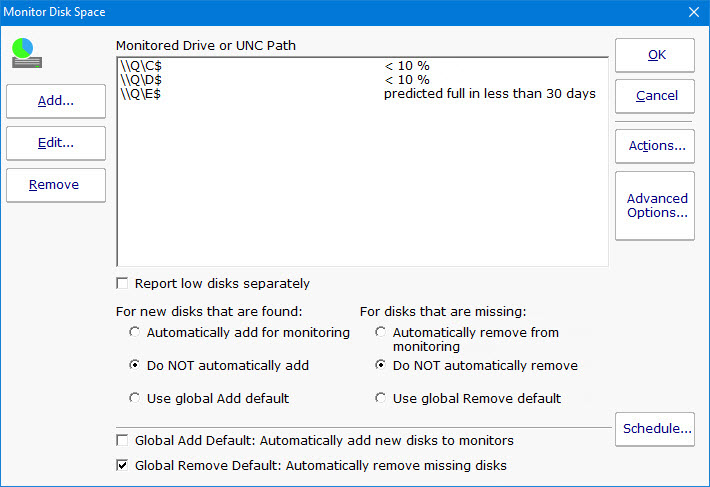Select Use global Remove default option
710x487 pixels.
[x=381, y=398]
